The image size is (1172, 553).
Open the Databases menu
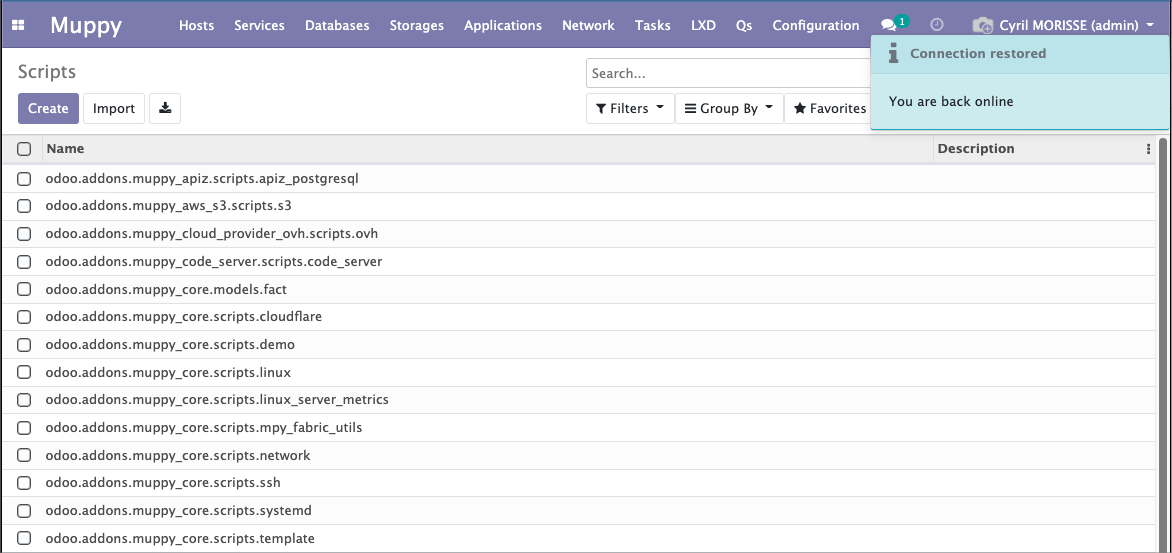coord(337,25)
